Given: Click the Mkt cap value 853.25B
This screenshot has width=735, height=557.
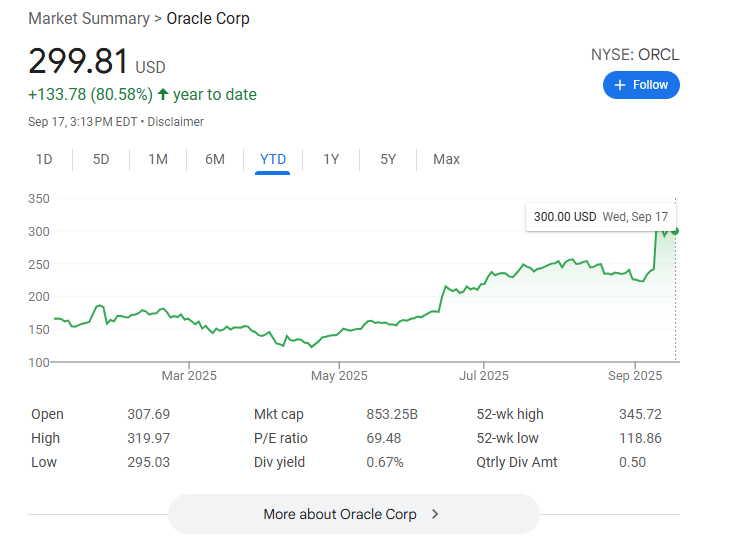Looking at the screenshot, I should (x=392, y=414).
